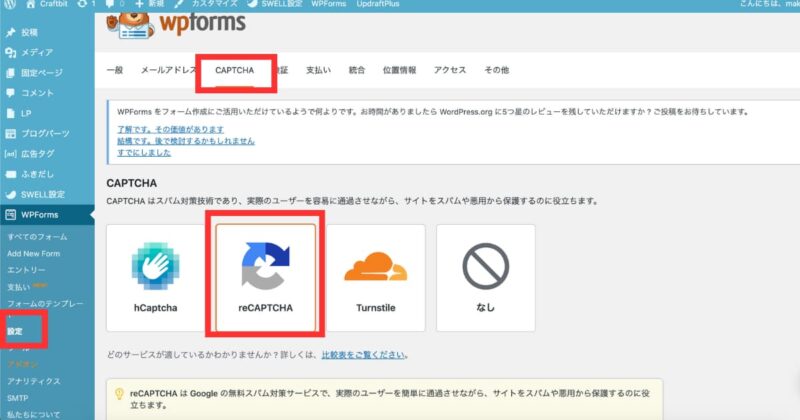Click the コメント bubble icon in sidebar
The width and height of the screenshot is (800, 420).
pyautogui.click(x=10, y=93)
